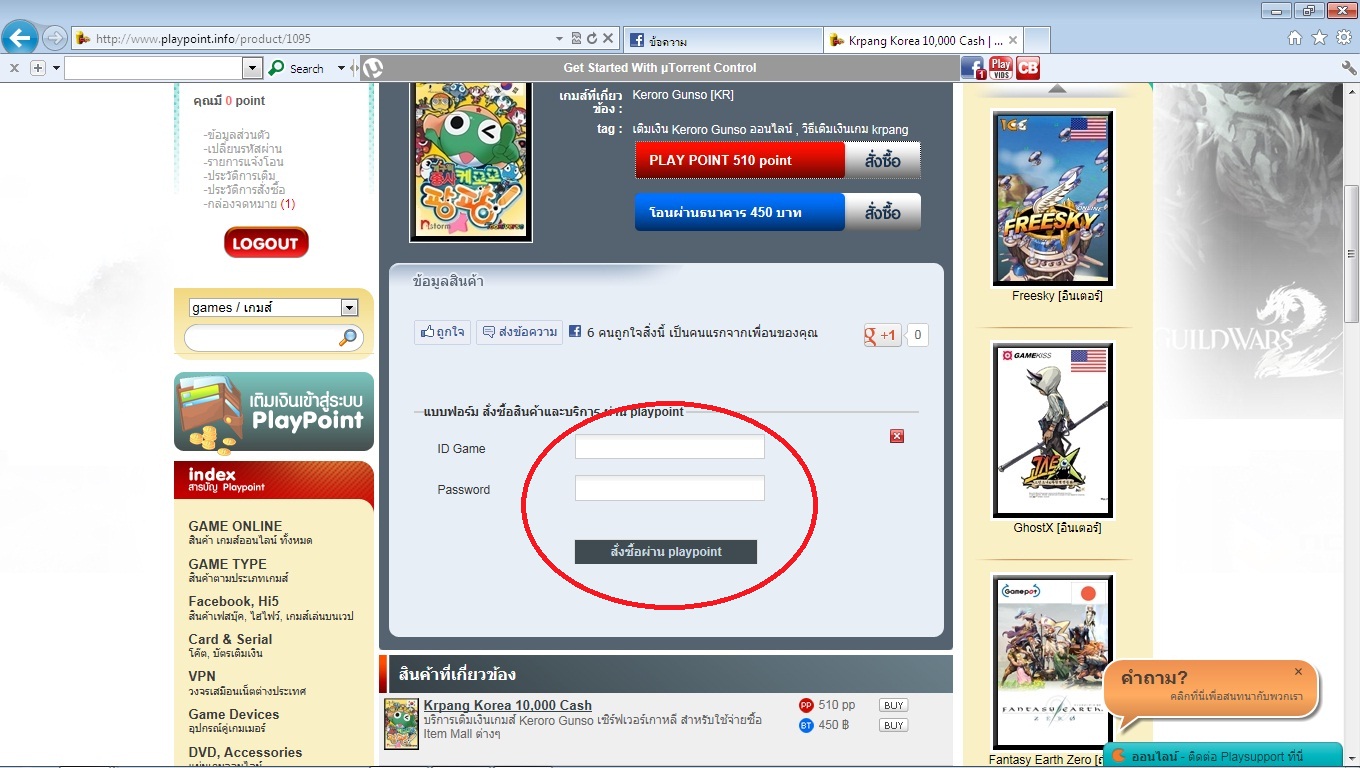Image resolution: width=1360 pixels, height=768 pixels.
Task: Click the Password input field
Action: pos(670,488)
